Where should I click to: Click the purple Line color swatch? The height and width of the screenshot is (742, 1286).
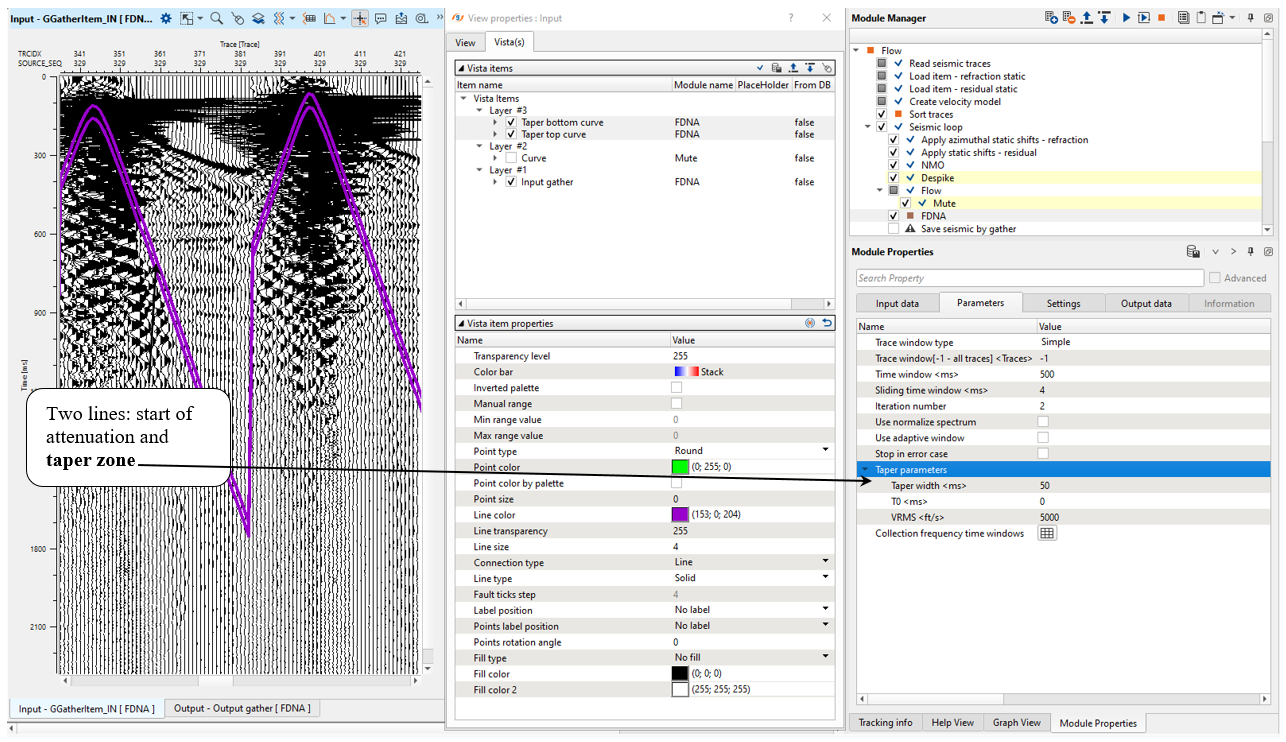point(680,515)
